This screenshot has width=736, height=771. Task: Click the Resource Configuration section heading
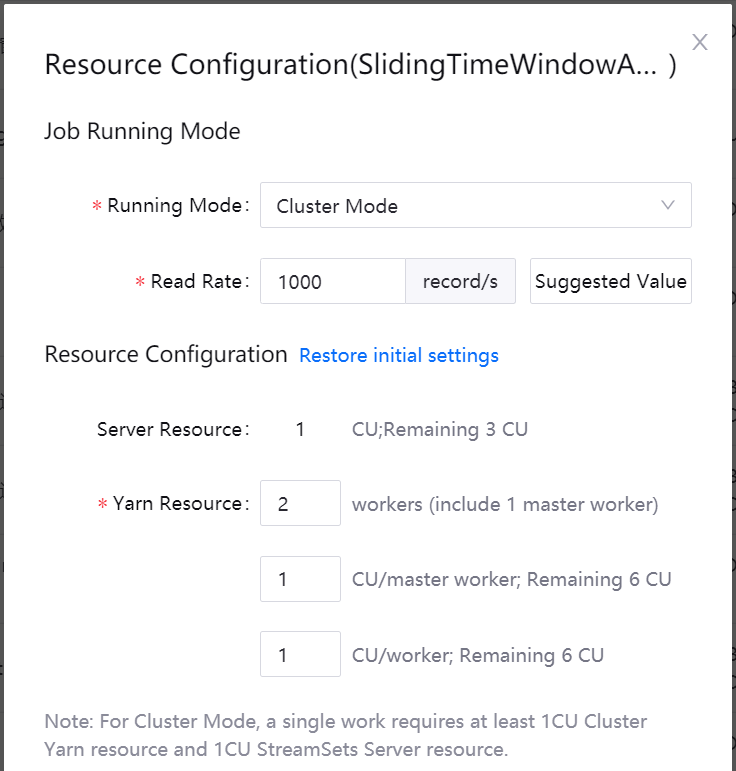[x=166, y=355]
